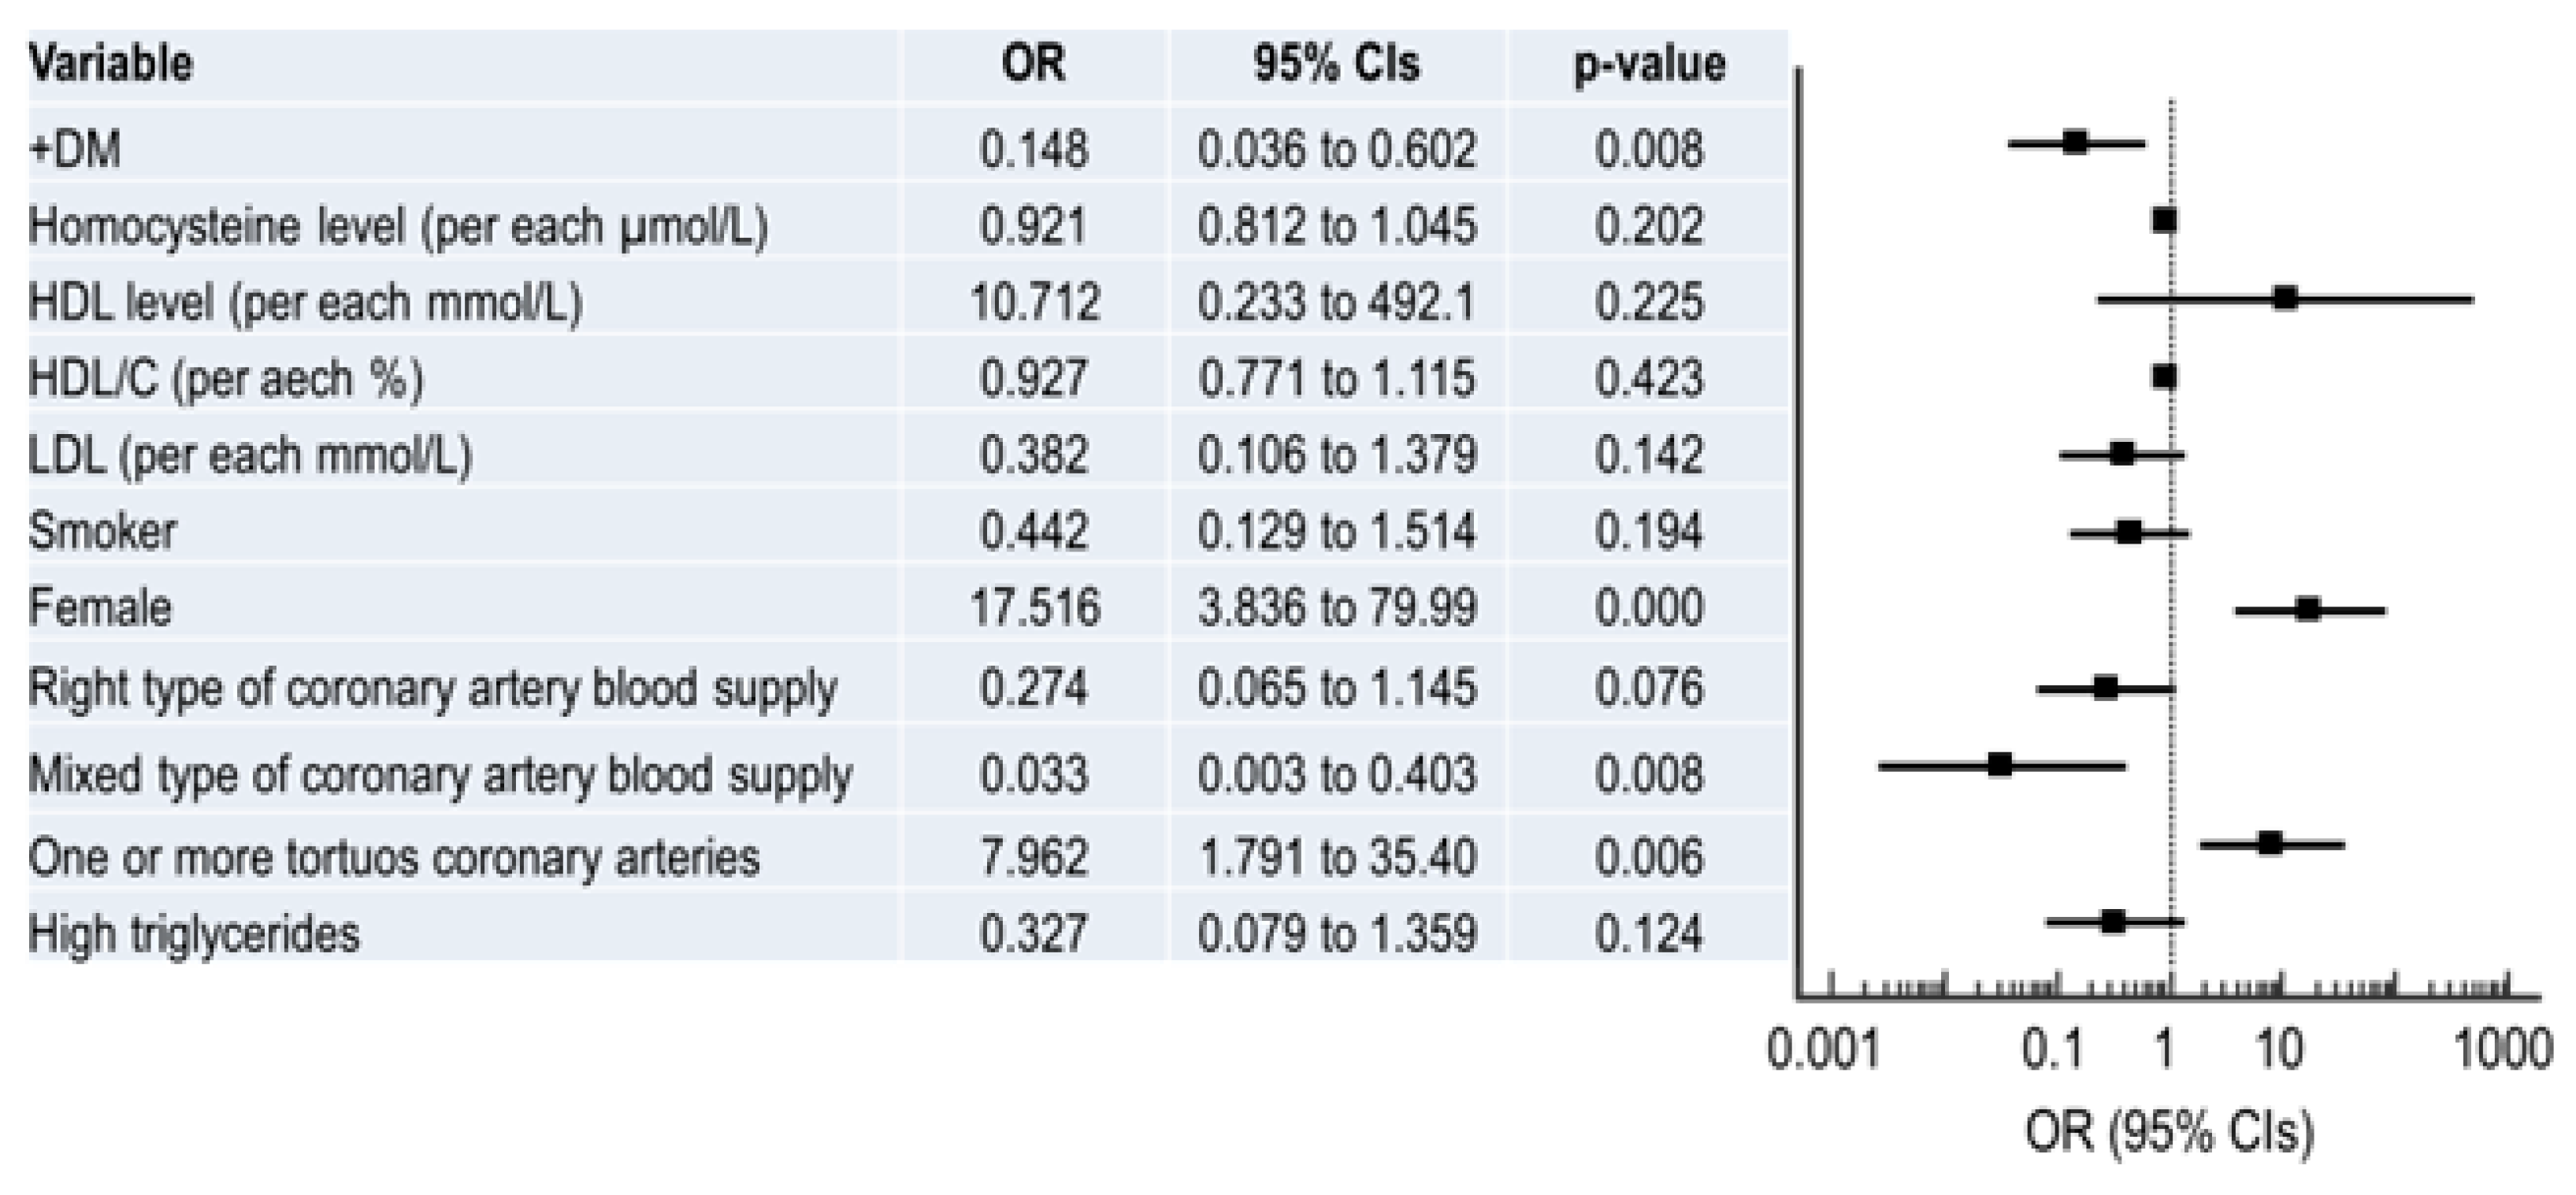
Task: Click the Mixed type of coronary artery row label
Action: pos(440,775)
